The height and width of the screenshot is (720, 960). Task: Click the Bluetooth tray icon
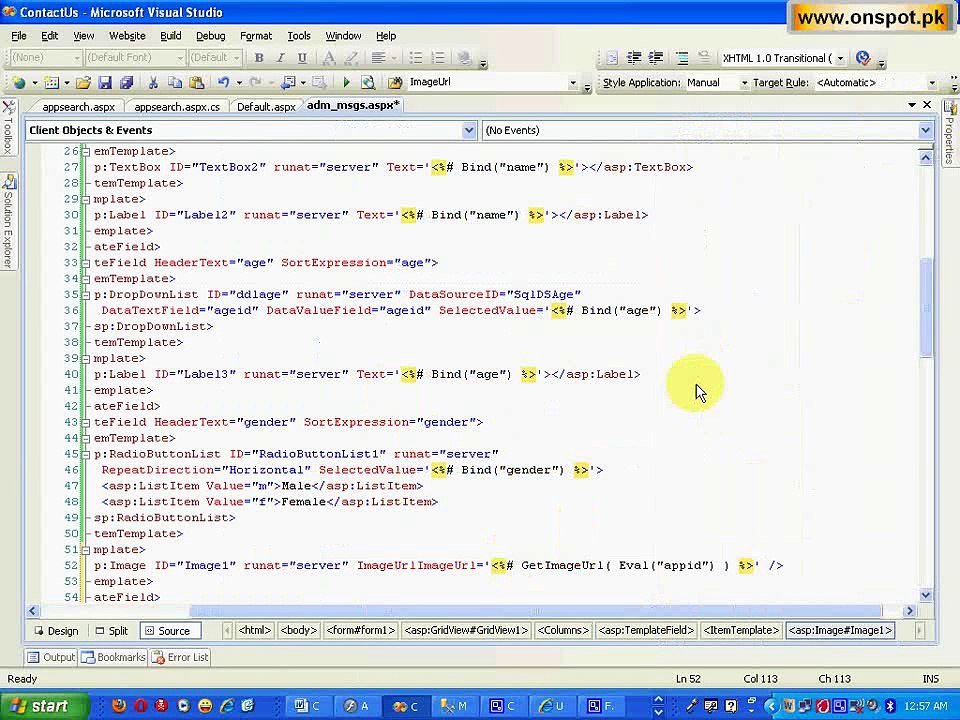coord(890,706)
